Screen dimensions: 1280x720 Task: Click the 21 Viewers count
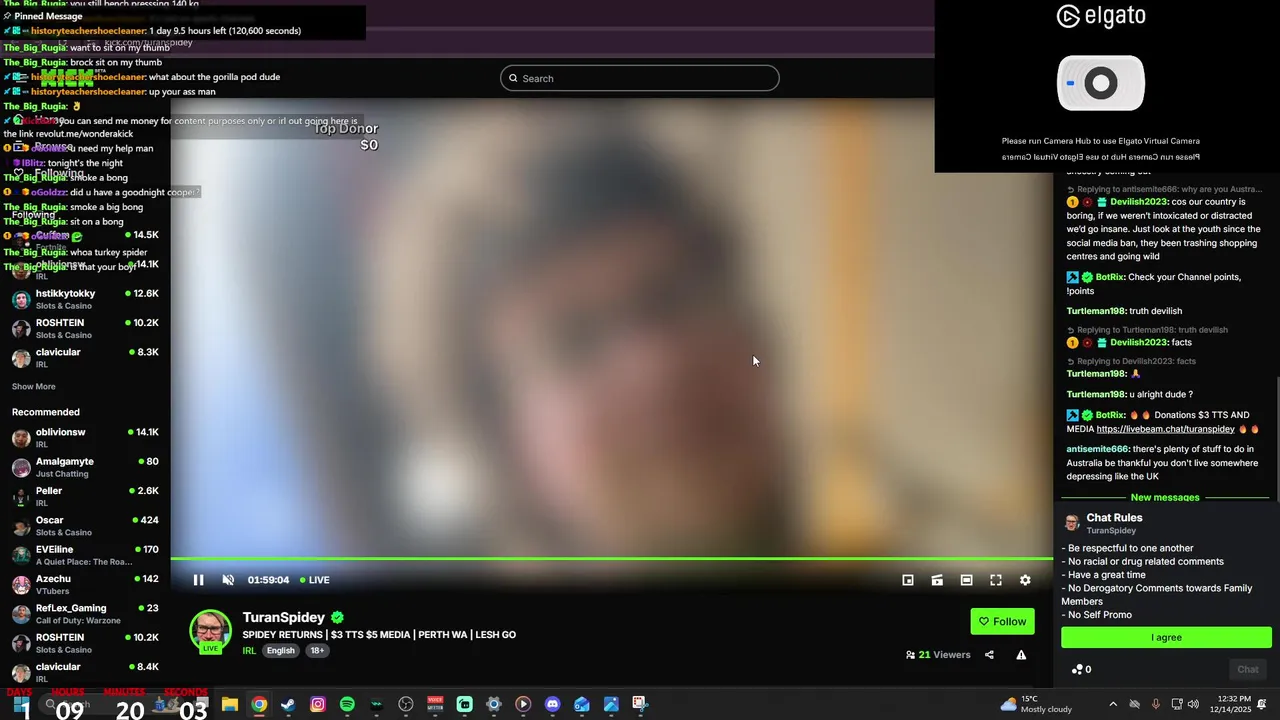pyautogui.click(x=938, y=655)
